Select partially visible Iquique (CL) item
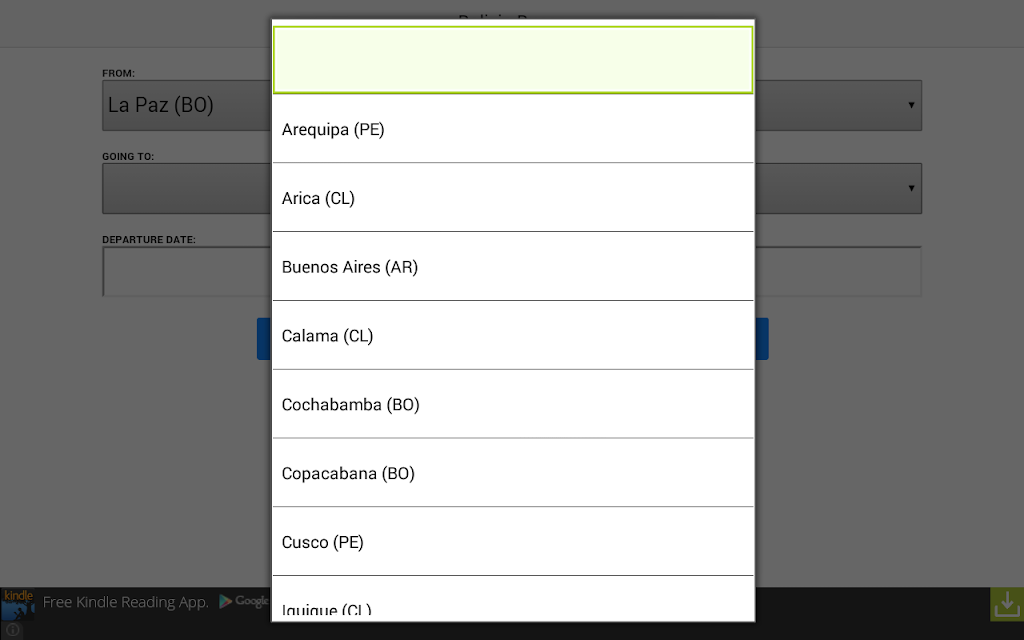1024x640 pixels. point(513,599)
